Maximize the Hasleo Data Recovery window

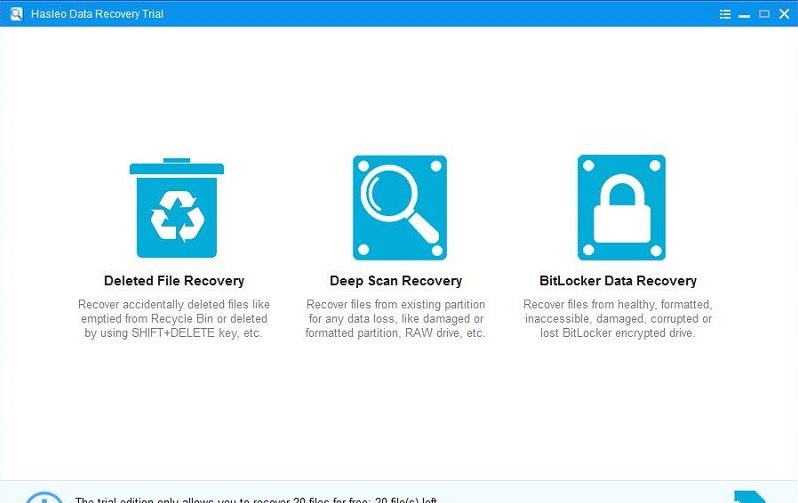[x=764, y=14]
